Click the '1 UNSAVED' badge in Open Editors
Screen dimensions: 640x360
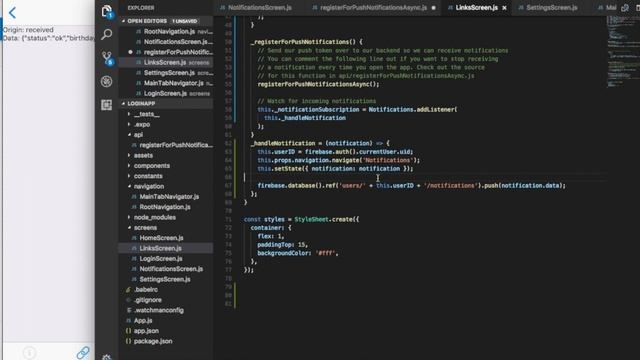point(184,21)
